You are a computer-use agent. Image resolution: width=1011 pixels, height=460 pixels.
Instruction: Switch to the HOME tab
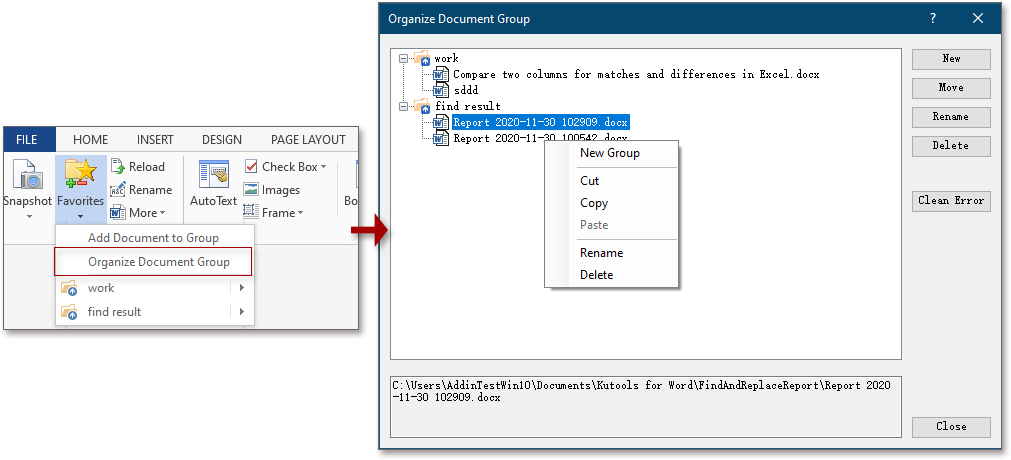(90, 139)
